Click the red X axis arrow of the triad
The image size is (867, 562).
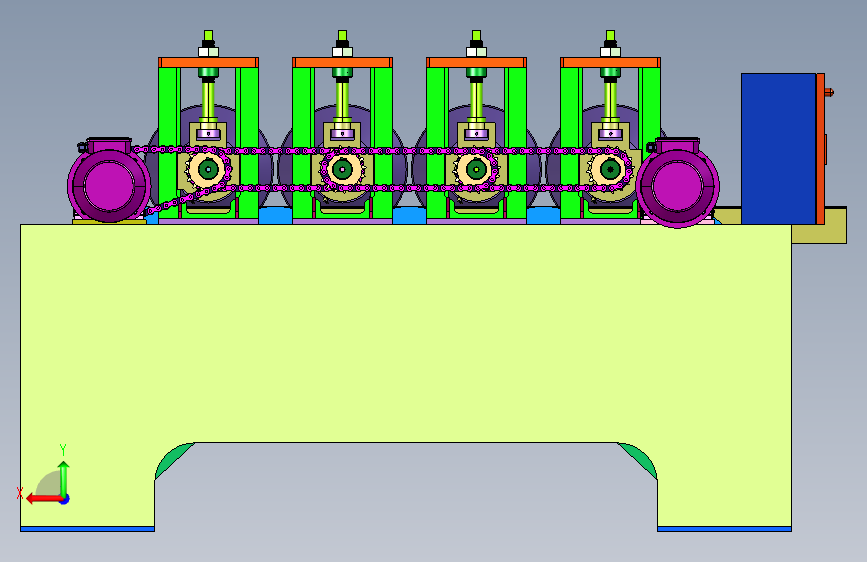(x=43, y=499)
